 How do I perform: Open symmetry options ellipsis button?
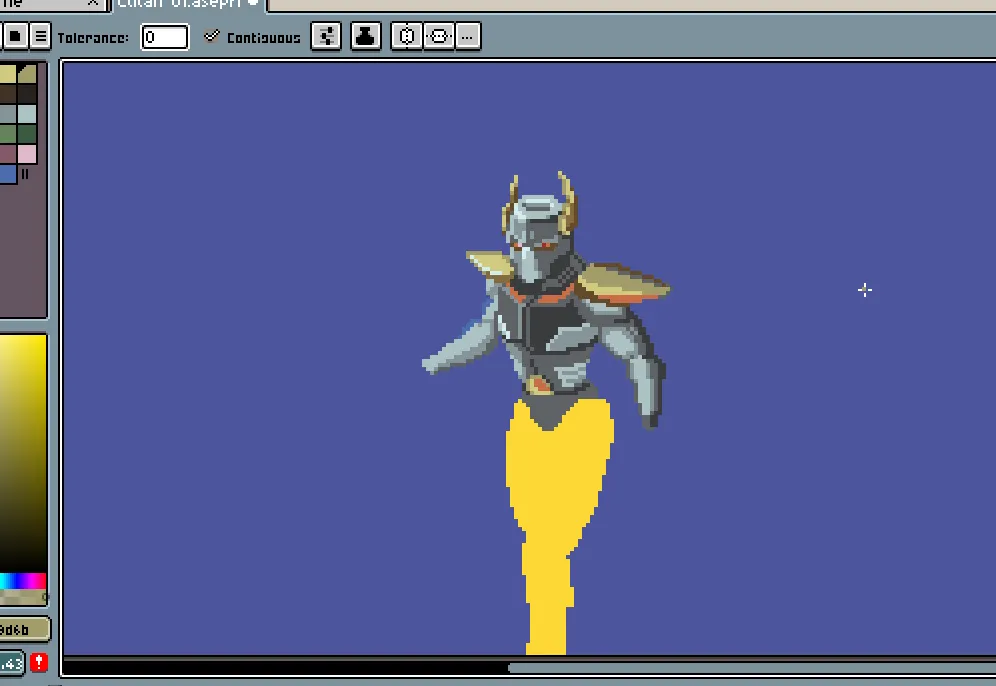(468, 36)
